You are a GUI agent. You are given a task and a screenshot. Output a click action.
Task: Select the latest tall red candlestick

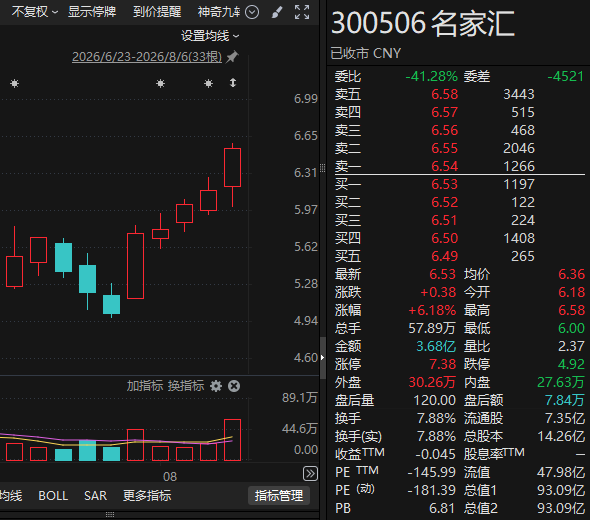(233, 167)
